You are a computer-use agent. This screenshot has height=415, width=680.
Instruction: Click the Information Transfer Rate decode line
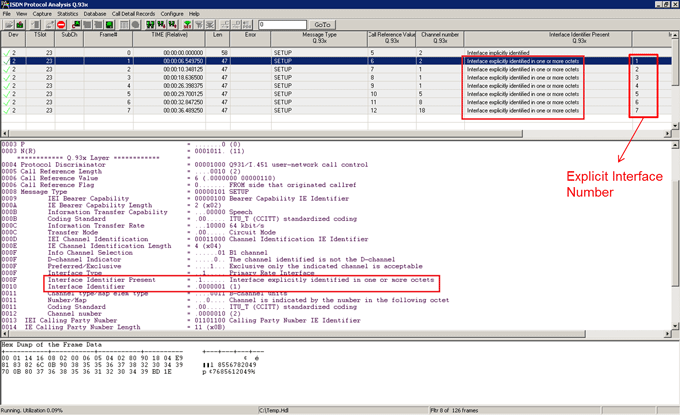(x=133, y=226)
